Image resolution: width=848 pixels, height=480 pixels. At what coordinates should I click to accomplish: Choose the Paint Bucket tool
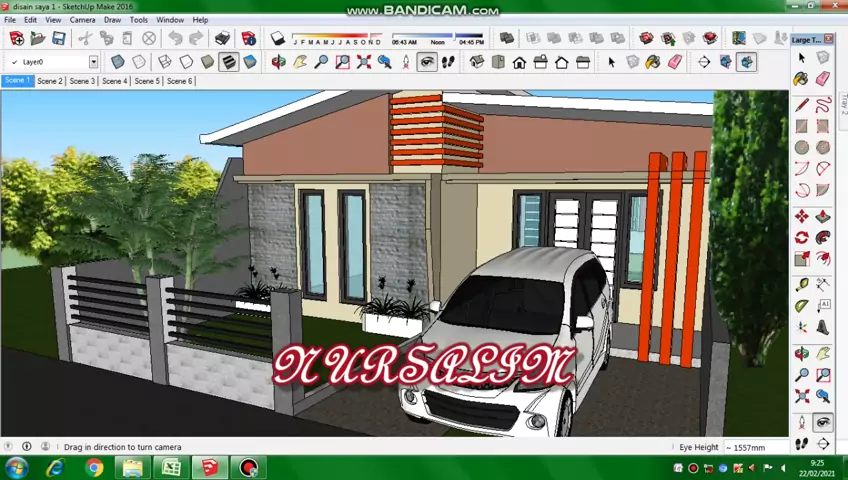[653, 62]
